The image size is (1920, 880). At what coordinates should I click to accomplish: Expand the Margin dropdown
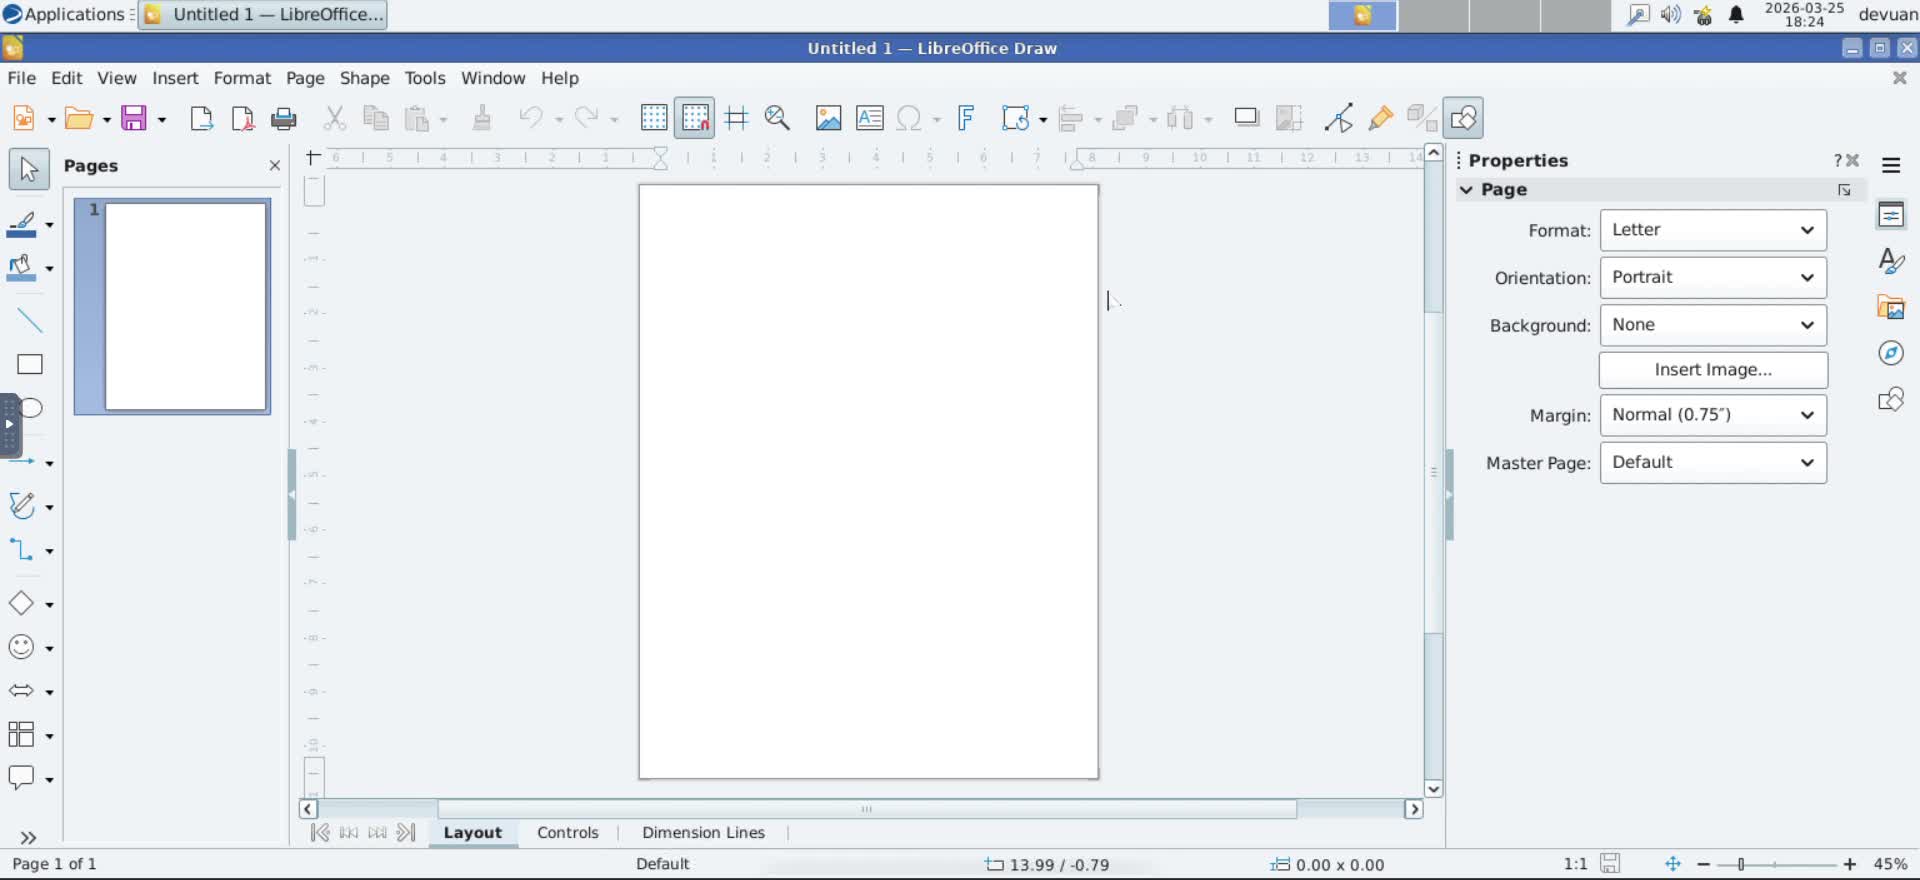pos(1712,415)
